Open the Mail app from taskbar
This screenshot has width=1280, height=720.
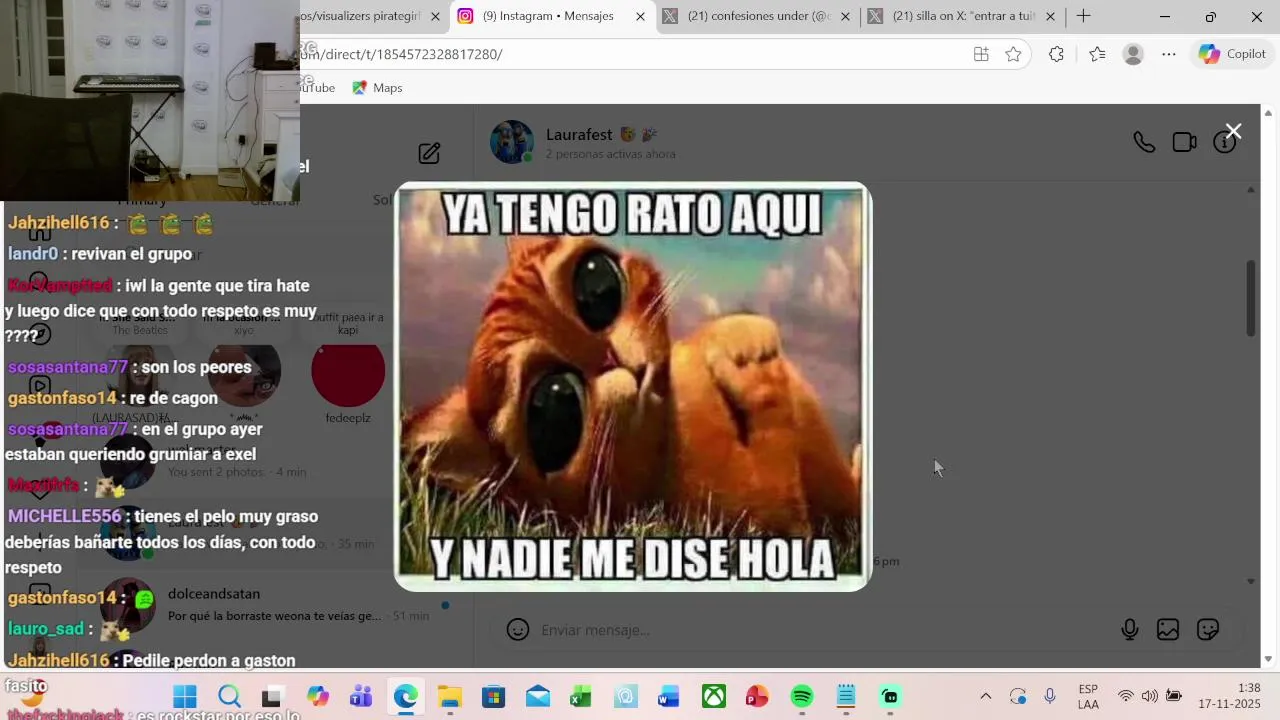tap(537, 696)
